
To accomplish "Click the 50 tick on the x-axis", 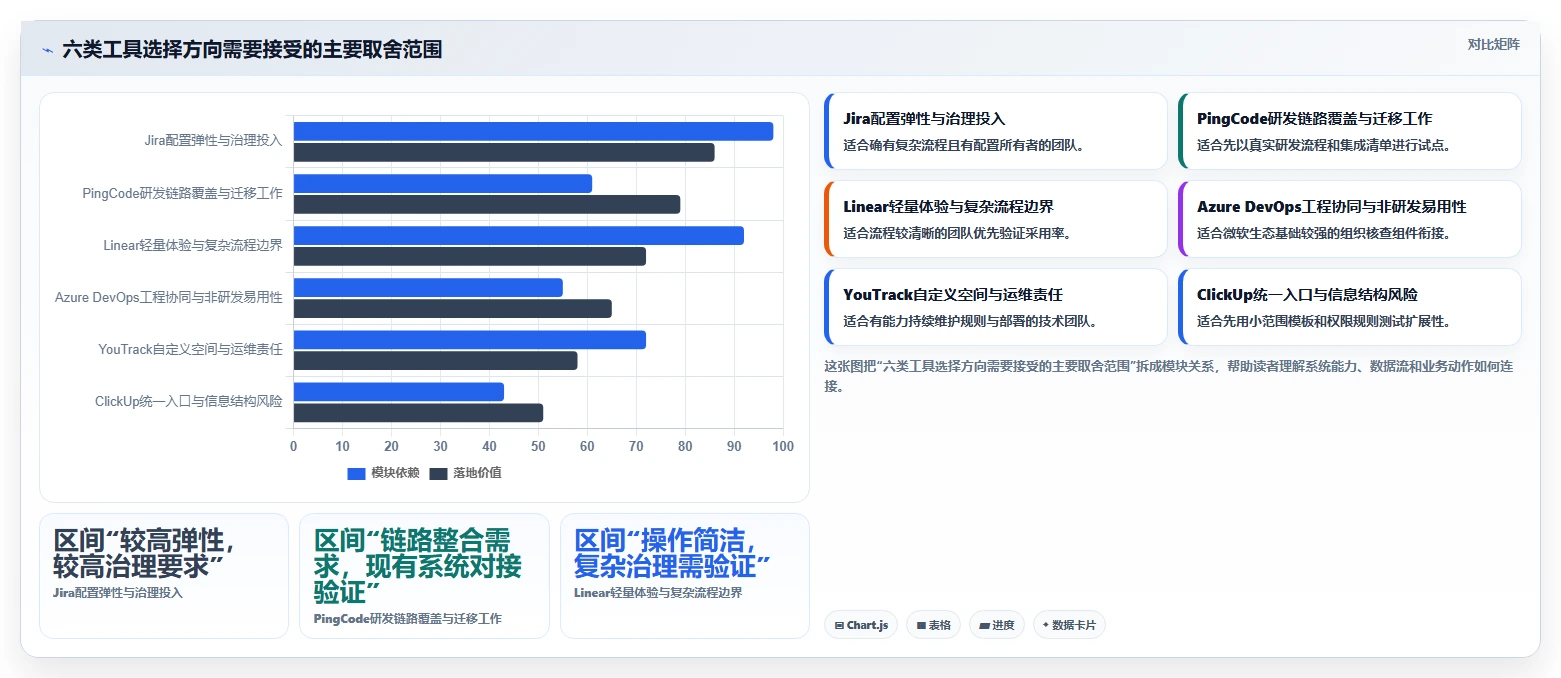I will [538, 446].
